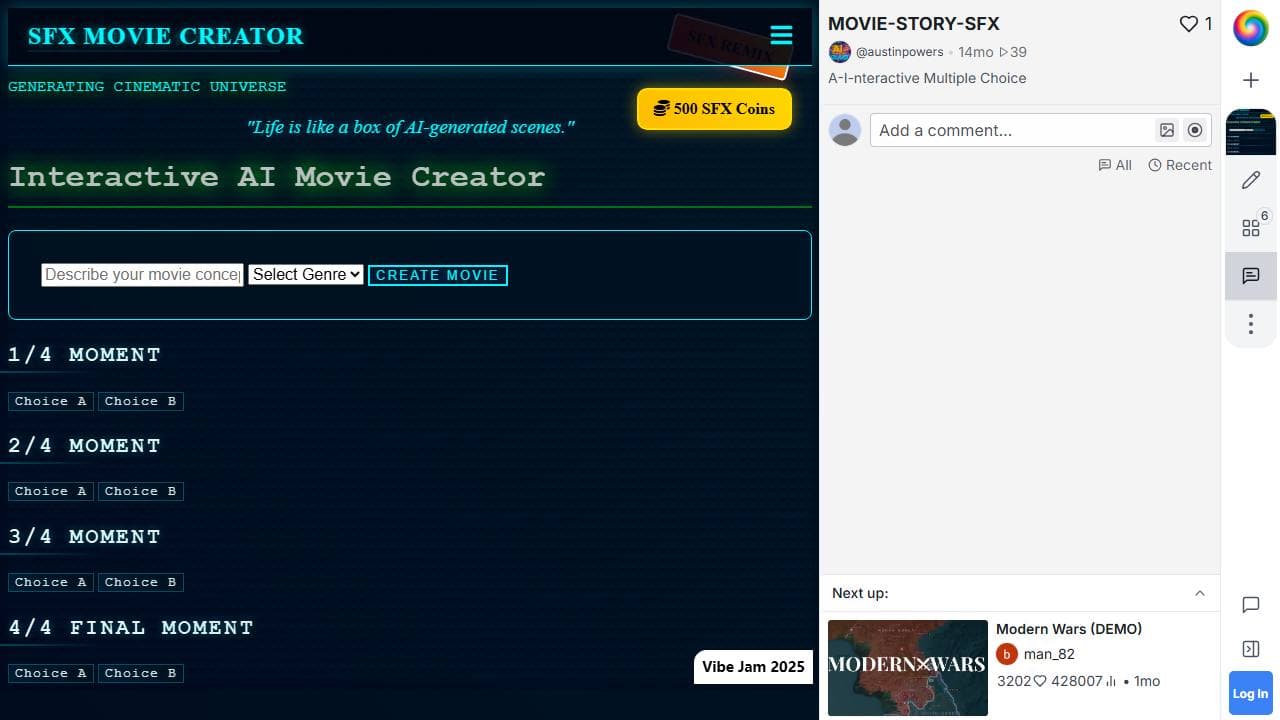The image size is (1280, 720).
Task: Attach an image to the comment
Action: [1167, 130]
